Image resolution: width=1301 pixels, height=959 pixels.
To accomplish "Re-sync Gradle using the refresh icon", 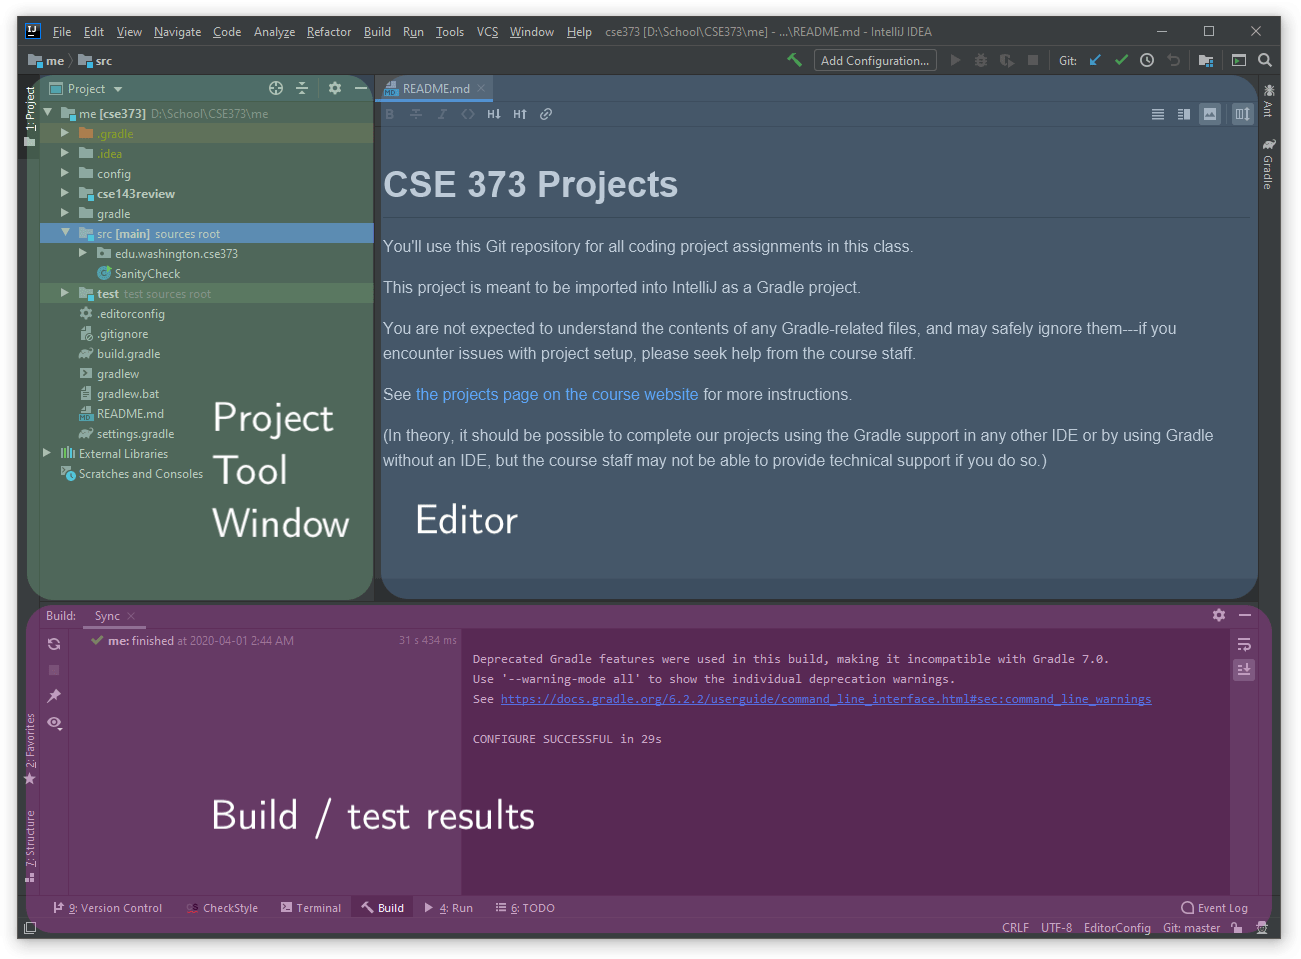I will (54, 644).
